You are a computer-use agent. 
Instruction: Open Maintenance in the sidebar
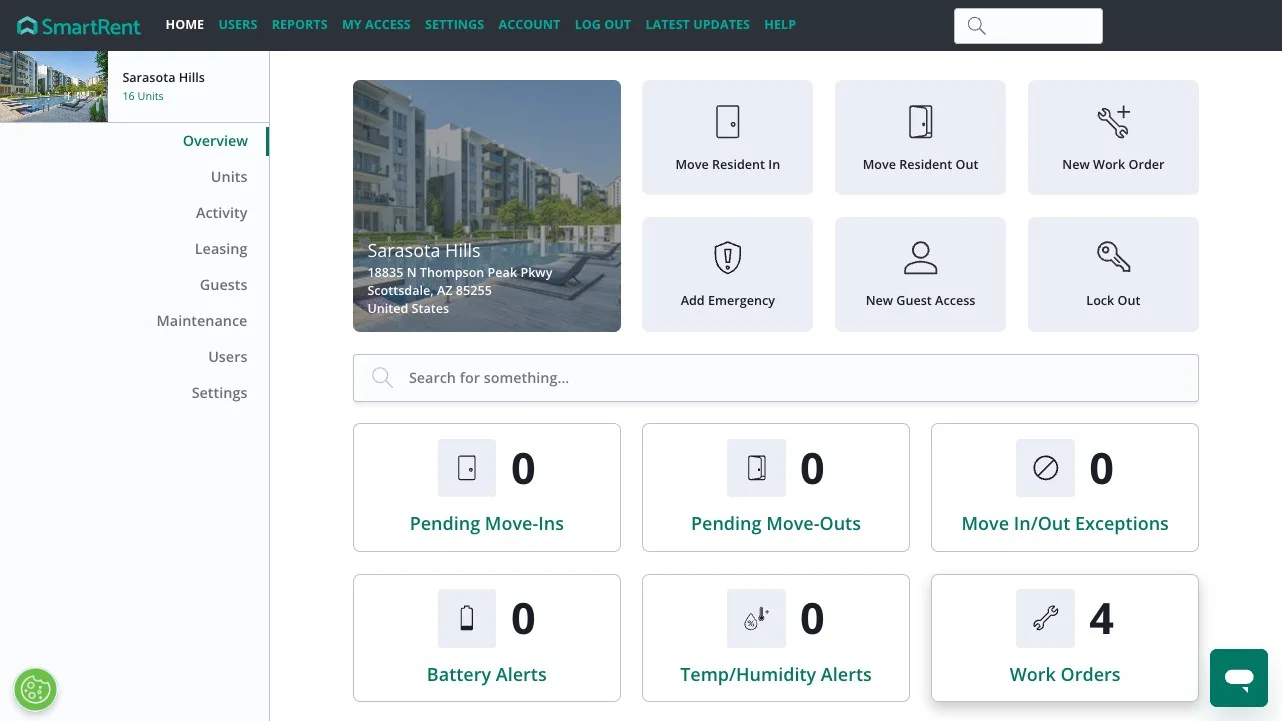pyautogui.click(x=202, y=321)
